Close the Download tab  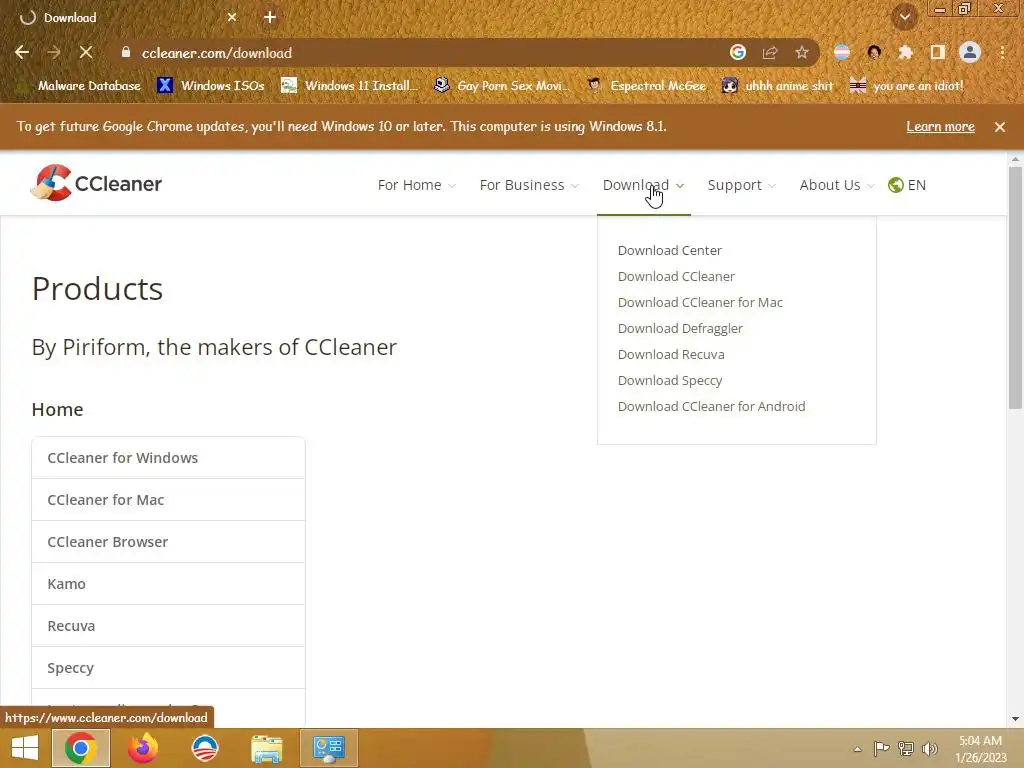click(232, 18)
